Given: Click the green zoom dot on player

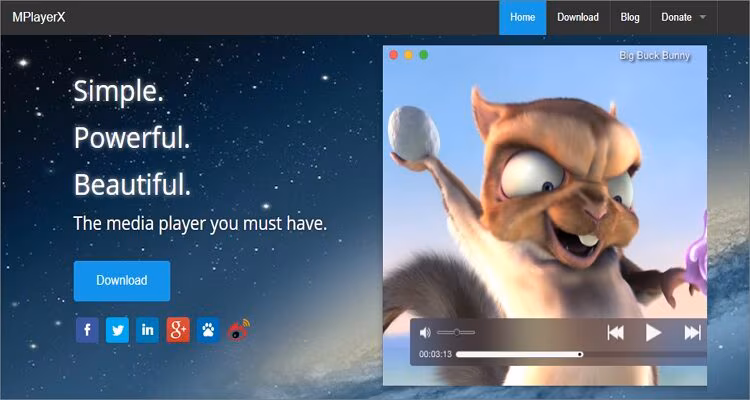Looking at the screenshot, I should (423, 55).
